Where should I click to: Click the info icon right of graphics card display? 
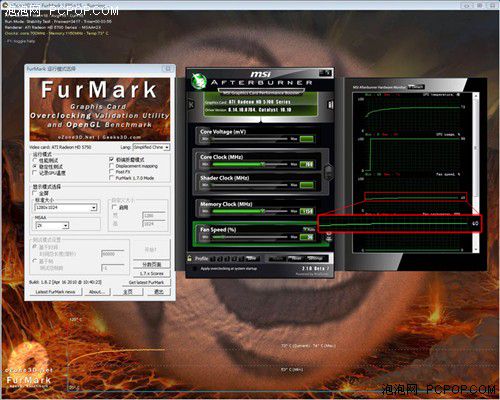[x=330, y=105]
